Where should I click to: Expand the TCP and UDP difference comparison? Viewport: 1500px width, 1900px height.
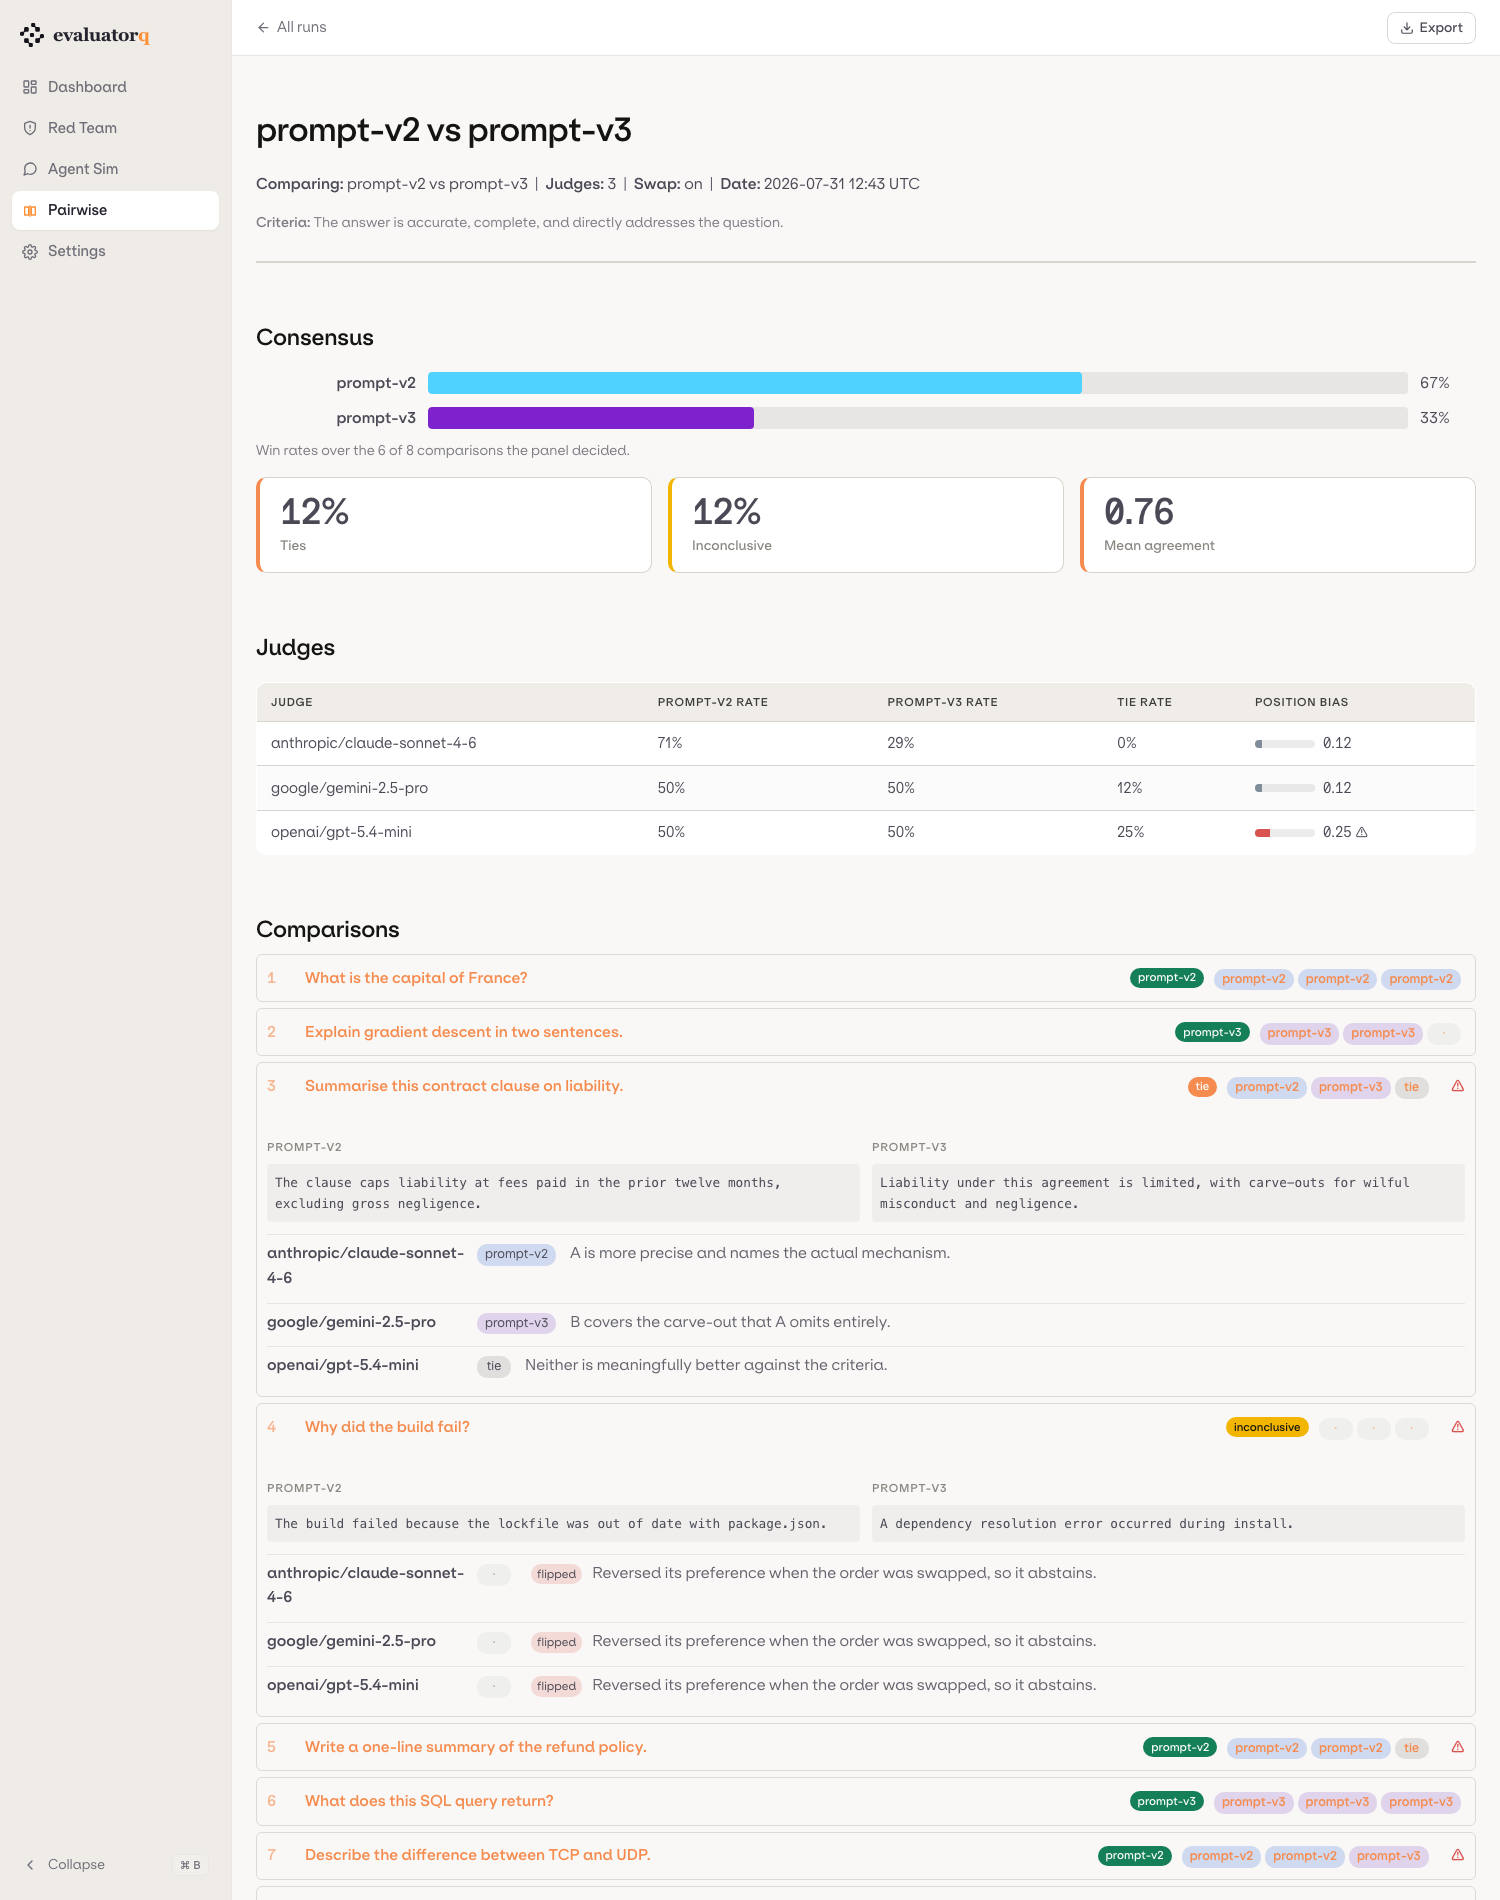tap(866, 1855)
